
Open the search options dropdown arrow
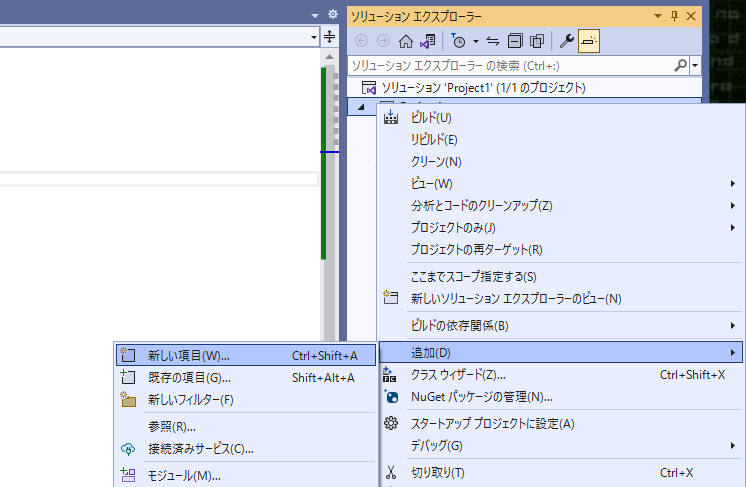pos(695,66)
